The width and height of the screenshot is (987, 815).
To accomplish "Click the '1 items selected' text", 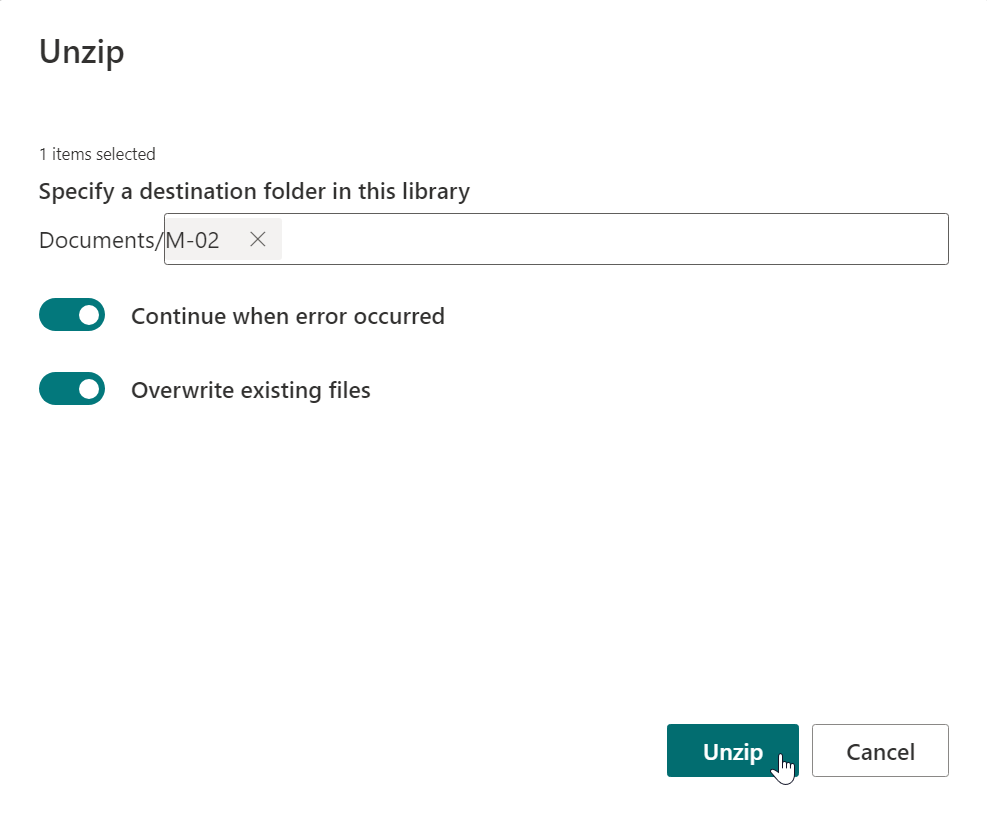I will tap(97, 154).
